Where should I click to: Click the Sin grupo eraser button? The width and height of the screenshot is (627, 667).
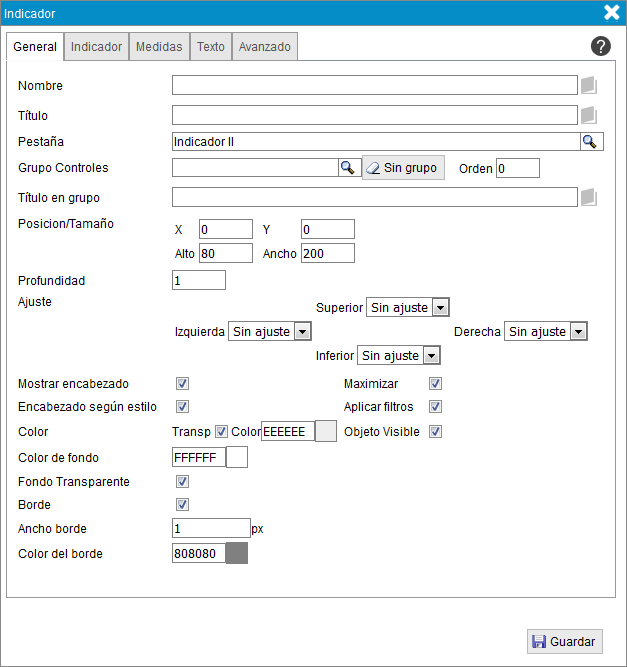403,168
